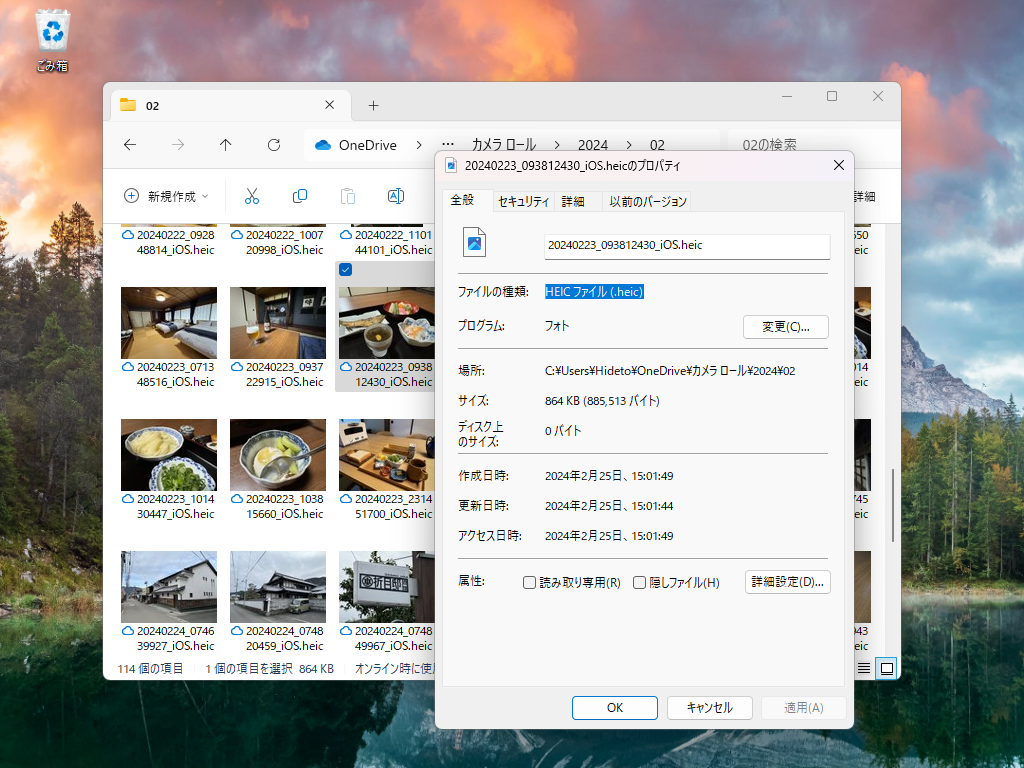Check the 読み取り専用 attribute checkbox
This screenshot has height=768, width=1024.
[529, 582]
